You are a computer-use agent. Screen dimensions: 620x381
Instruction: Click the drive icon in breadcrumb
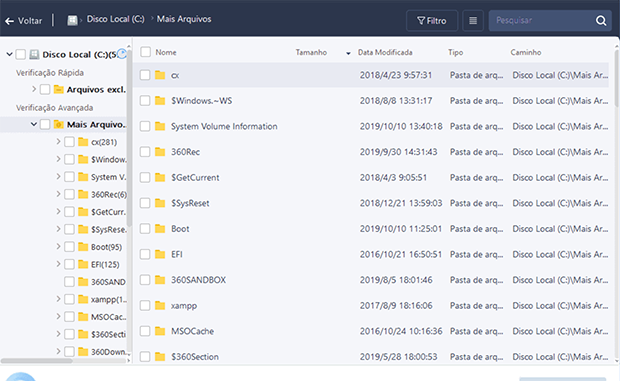[x=72, y=20]
